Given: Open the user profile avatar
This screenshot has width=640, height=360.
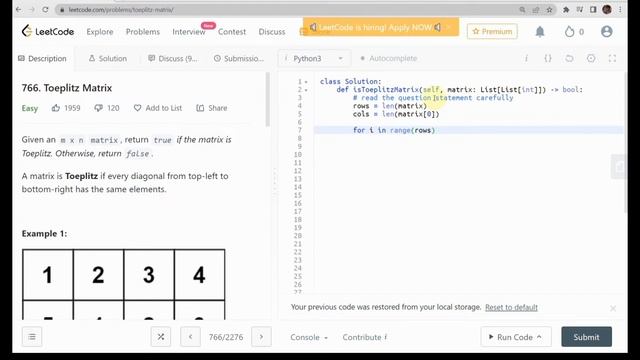Looking at the screenshot, I should tap(607, 31).
